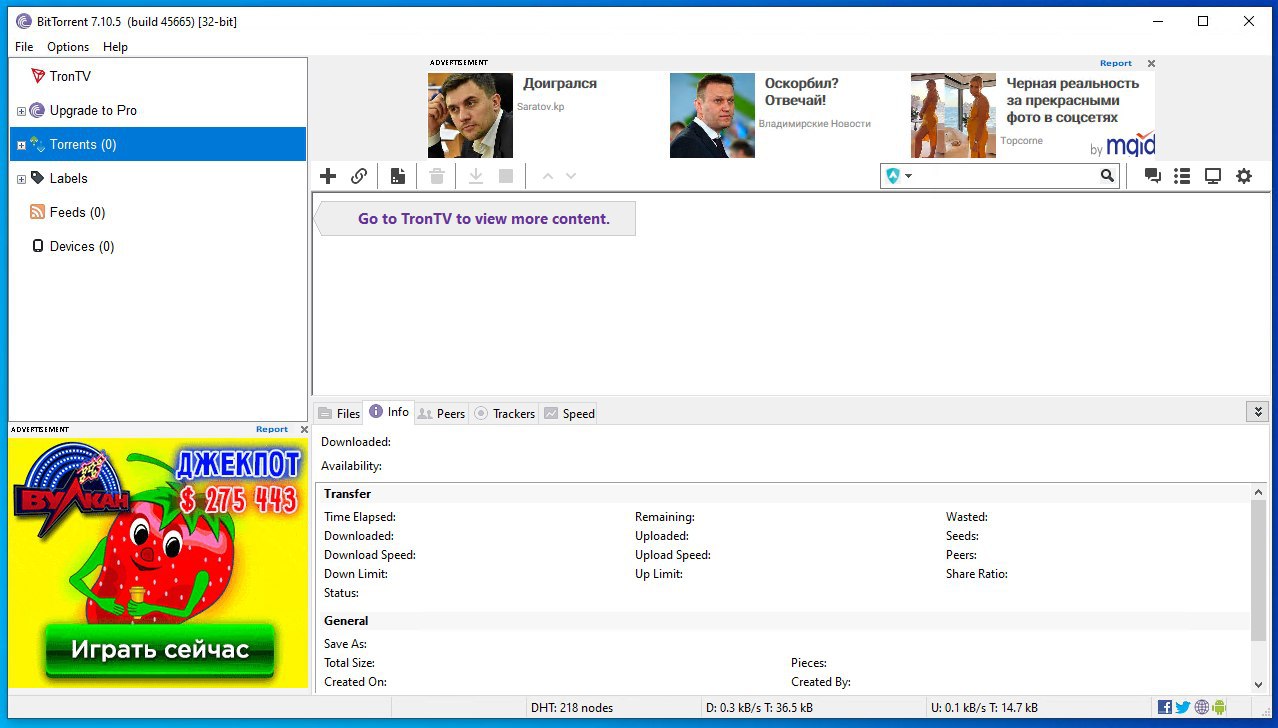Viewport: 1278px width, 728px height.
Task: Close the top advertisement banner
Action: point(1151,63)
